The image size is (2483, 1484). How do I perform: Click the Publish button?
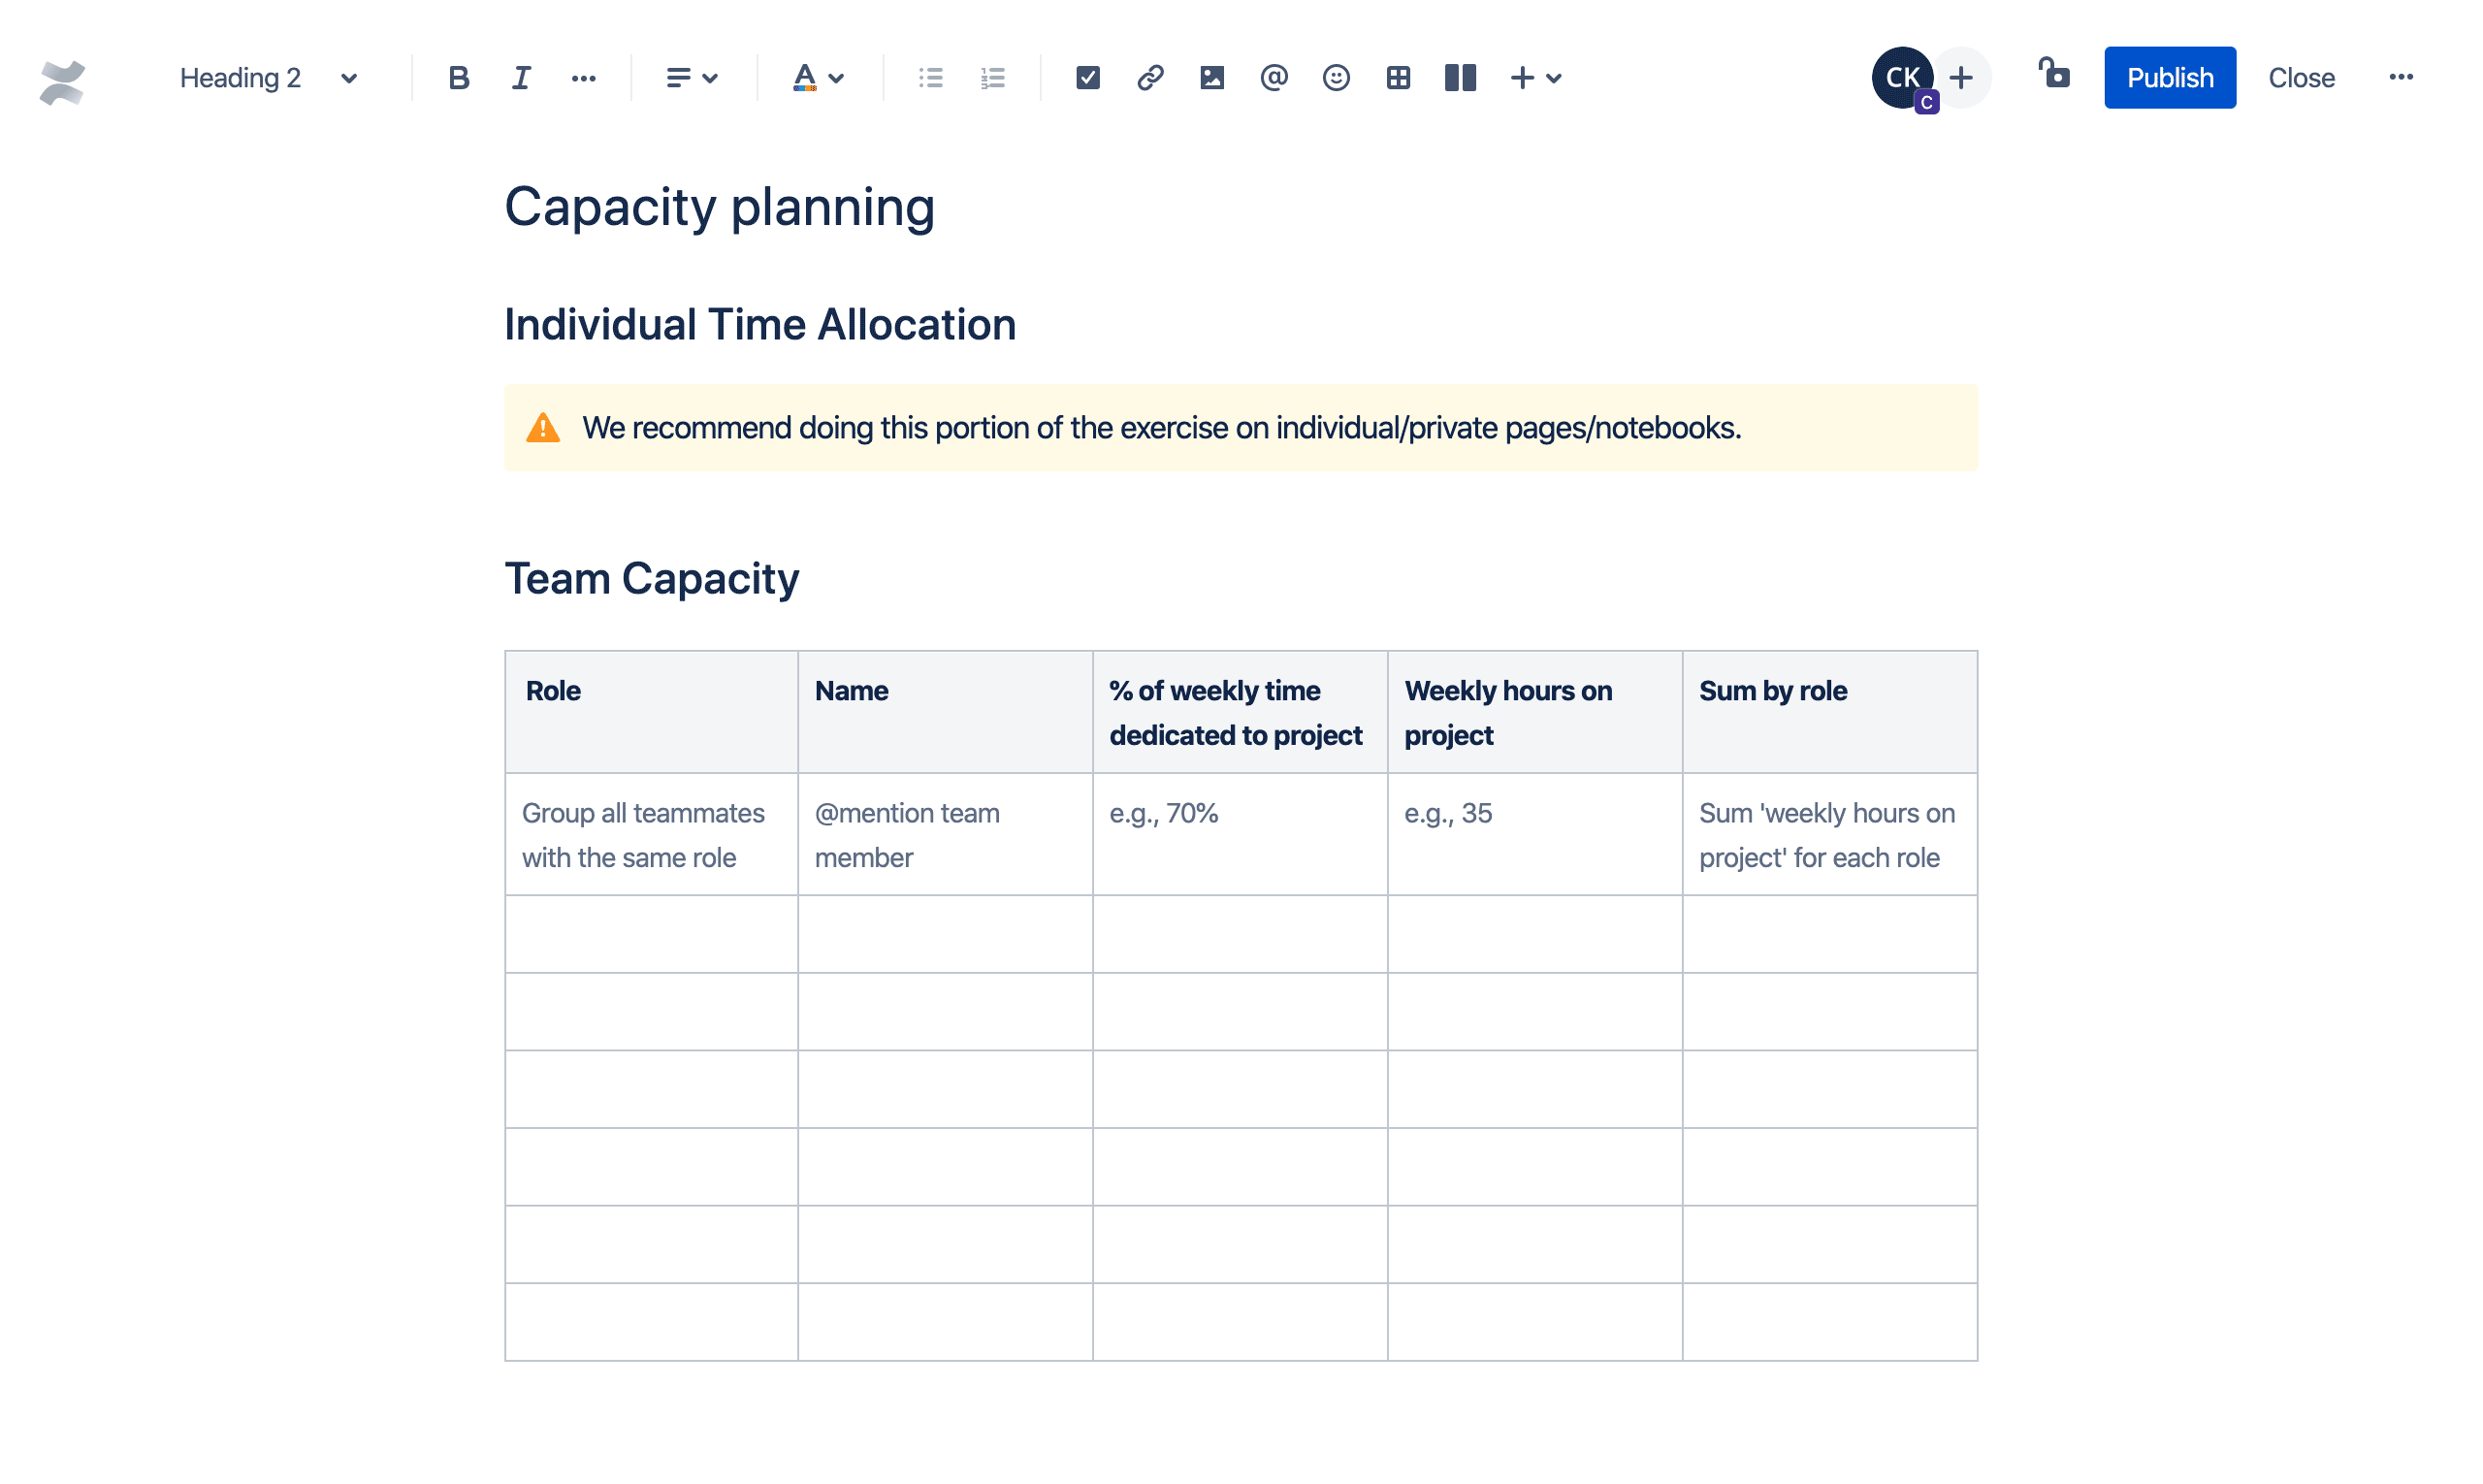(2169, 76)
